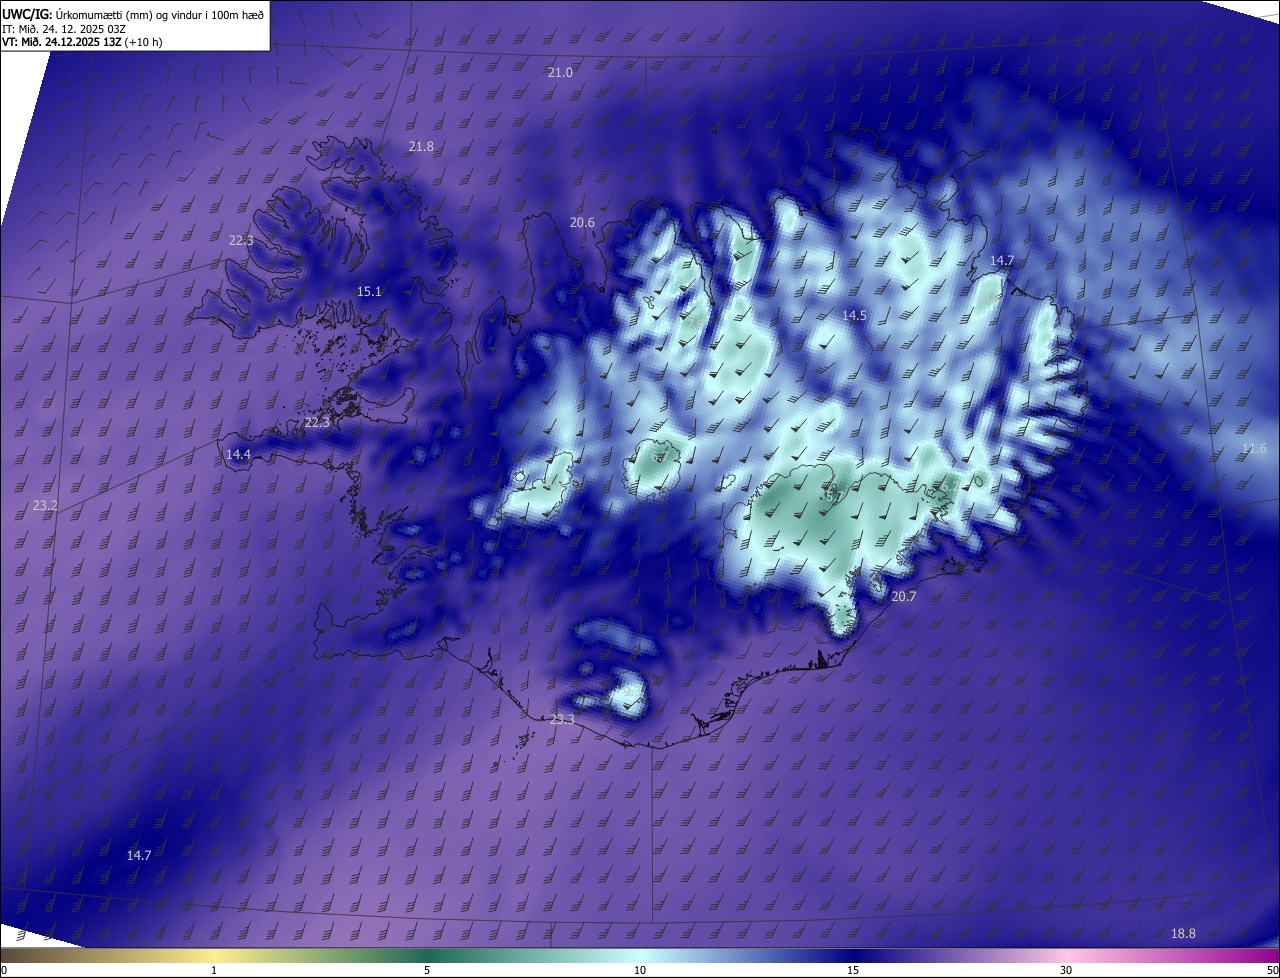Click the colour bar tick label 0
Viewport: 1280px width, 978px height.
point(4,970)
